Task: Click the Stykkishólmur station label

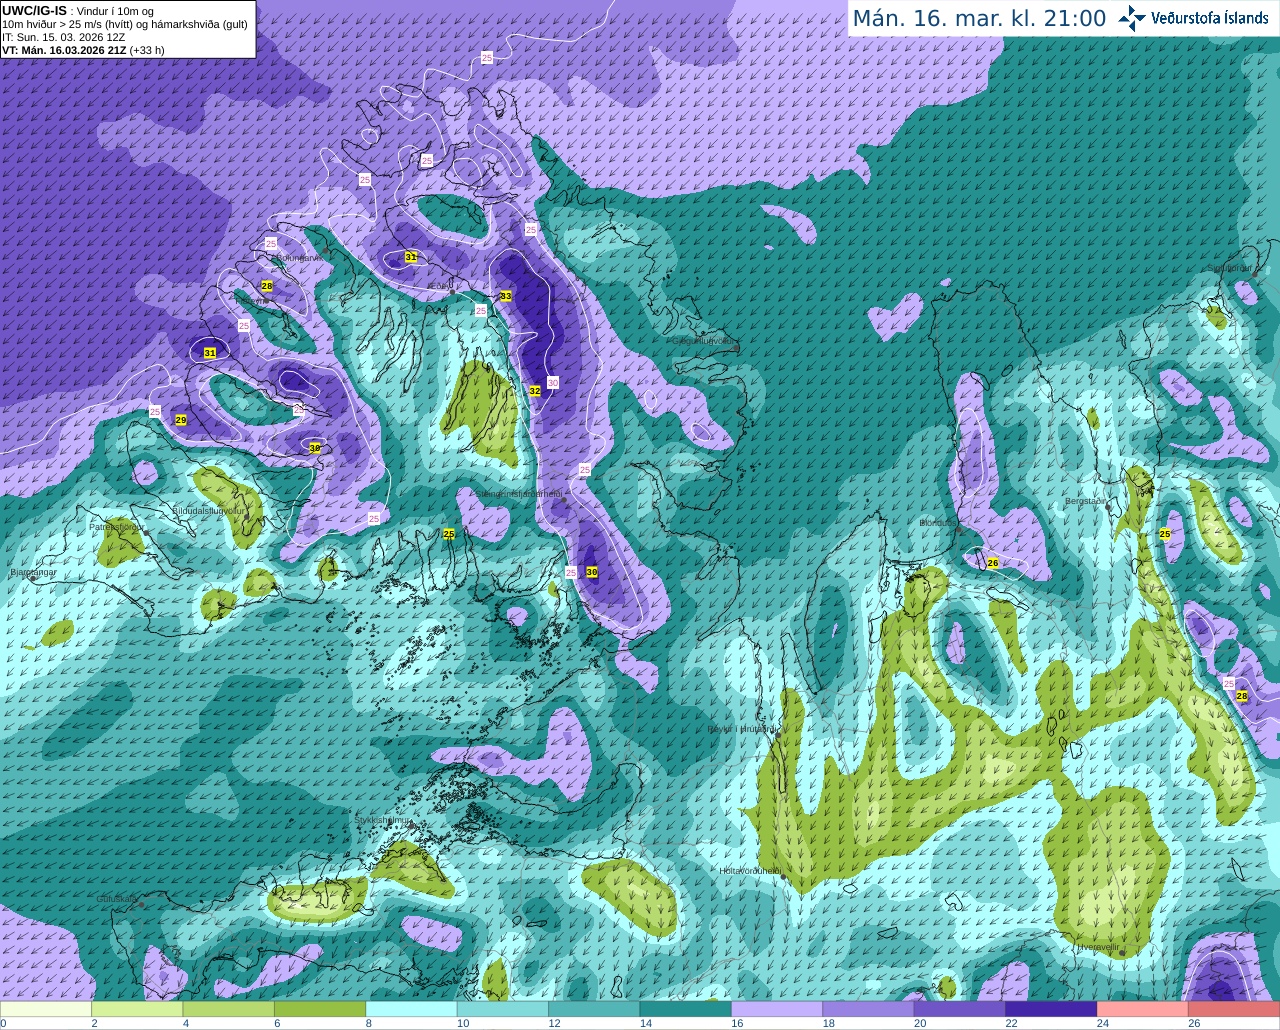Action: [x=383, y=820]
